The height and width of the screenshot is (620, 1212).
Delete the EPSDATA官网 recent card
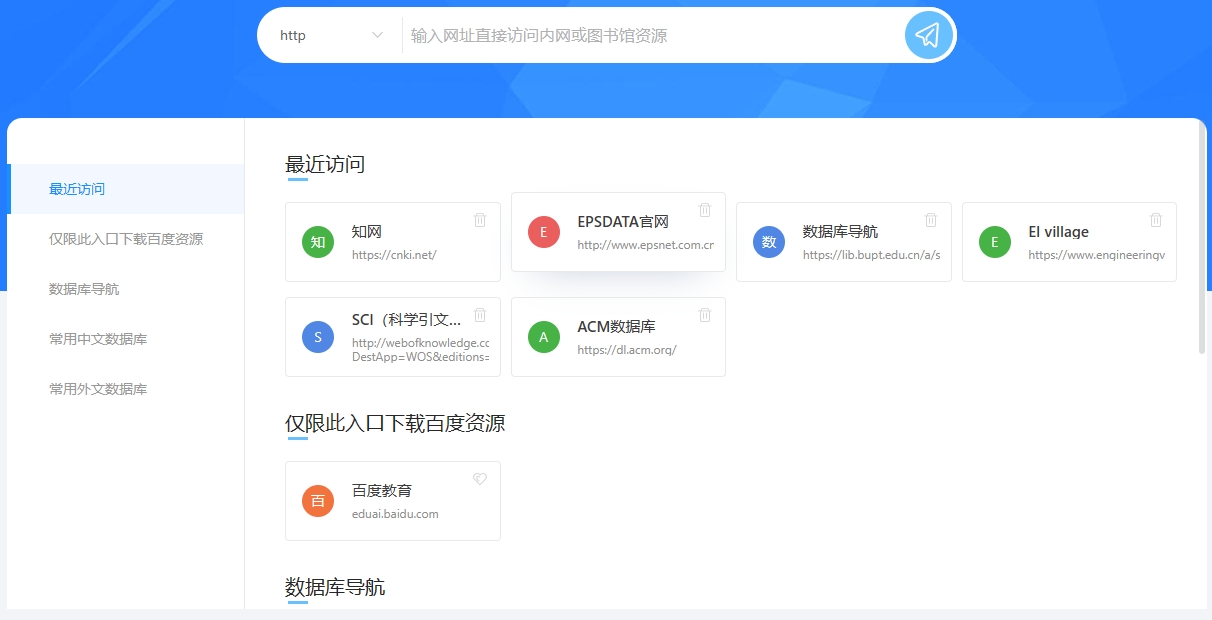coord(705,210)
